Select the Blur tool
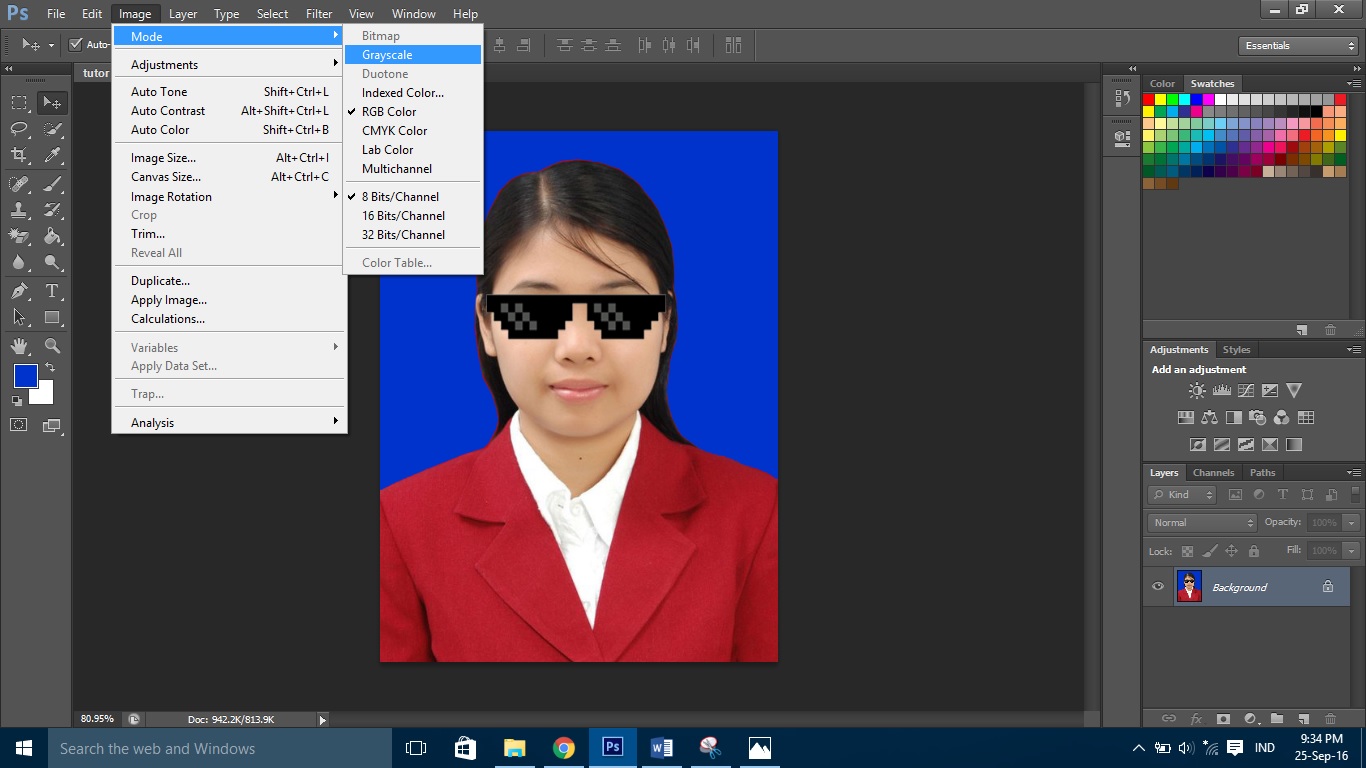1366x768 pixels. pyautogui.click(x=19, y=263)
